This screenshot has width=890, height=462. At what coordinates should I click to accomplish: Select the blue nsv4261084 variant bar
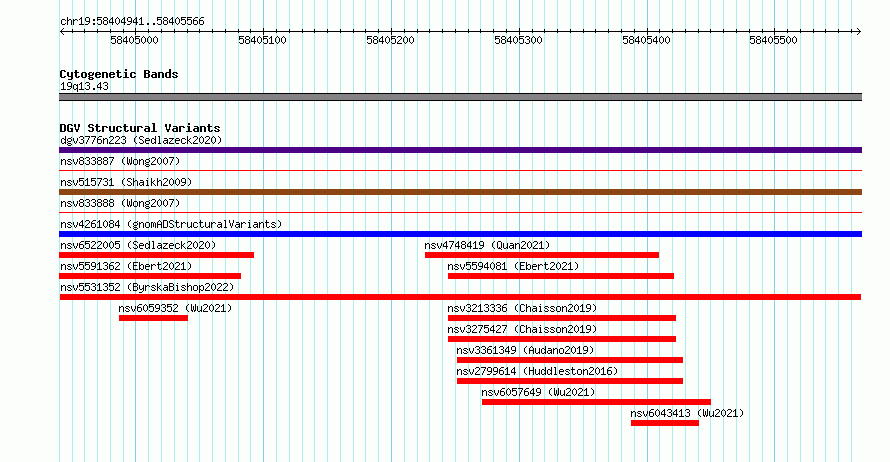tap(460, 234)
